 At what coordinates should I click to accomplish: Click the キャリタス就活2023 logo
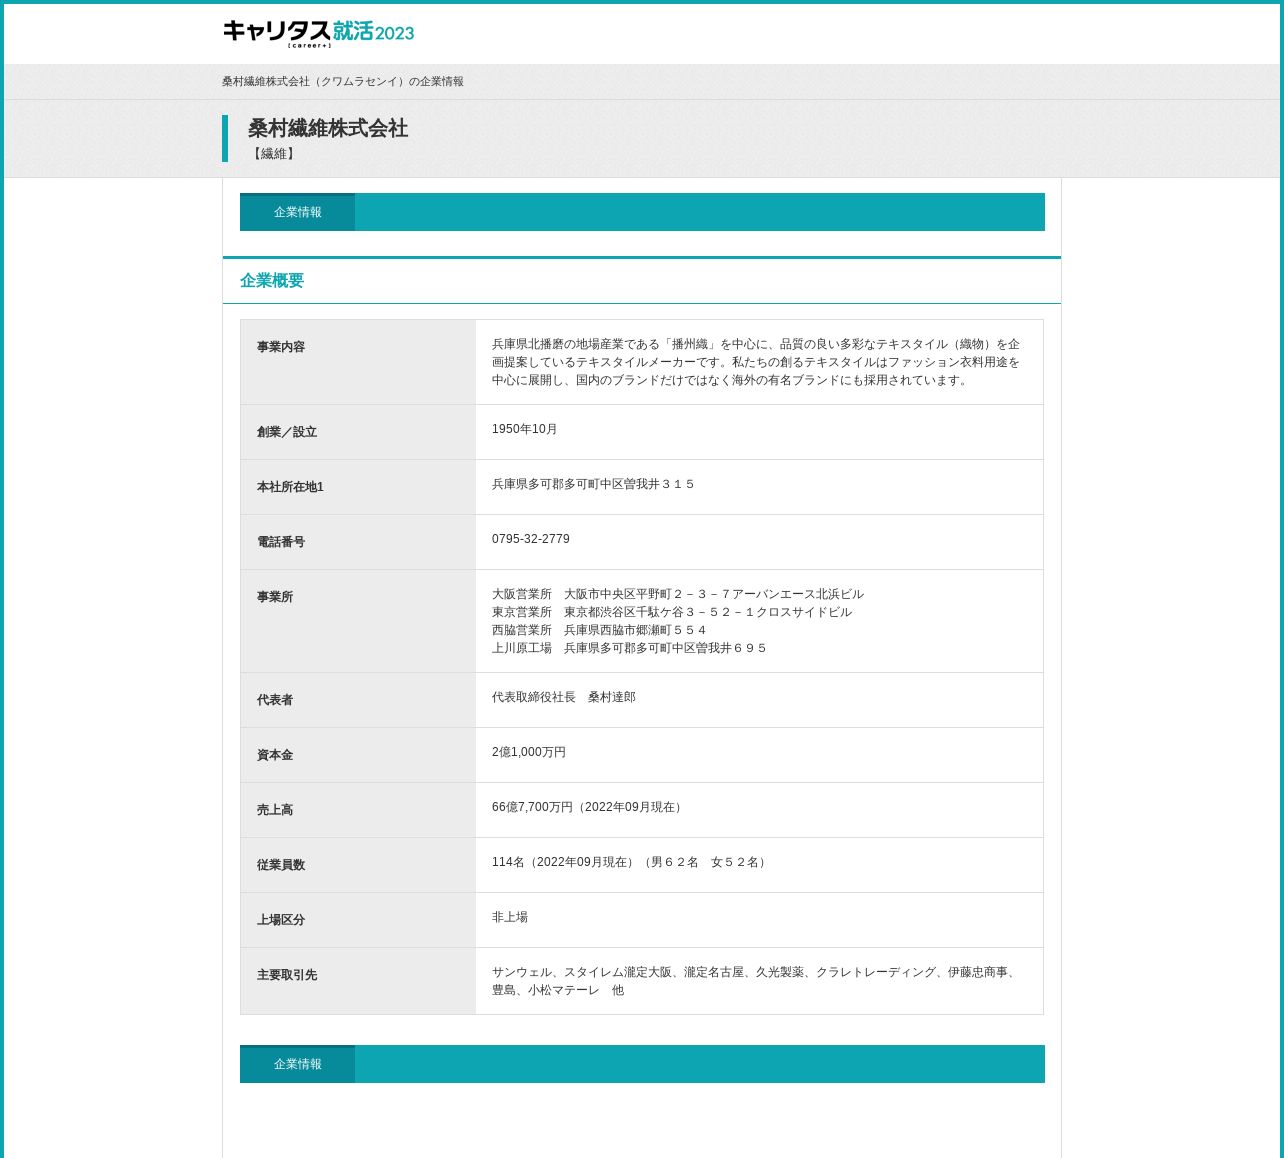(x=318, y=33)
